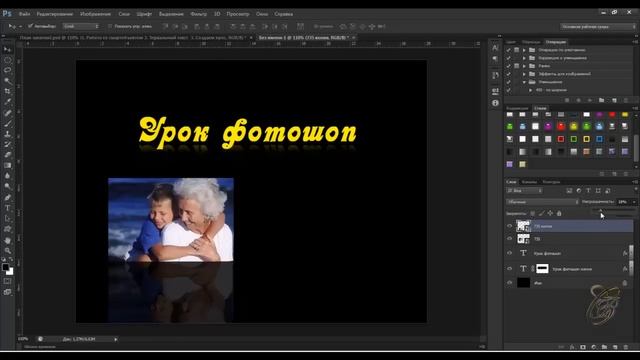This screenshot has height=360, width=640.
Task: Lock all padlock icon in Layers panel
Action: [x=559, y=213]
